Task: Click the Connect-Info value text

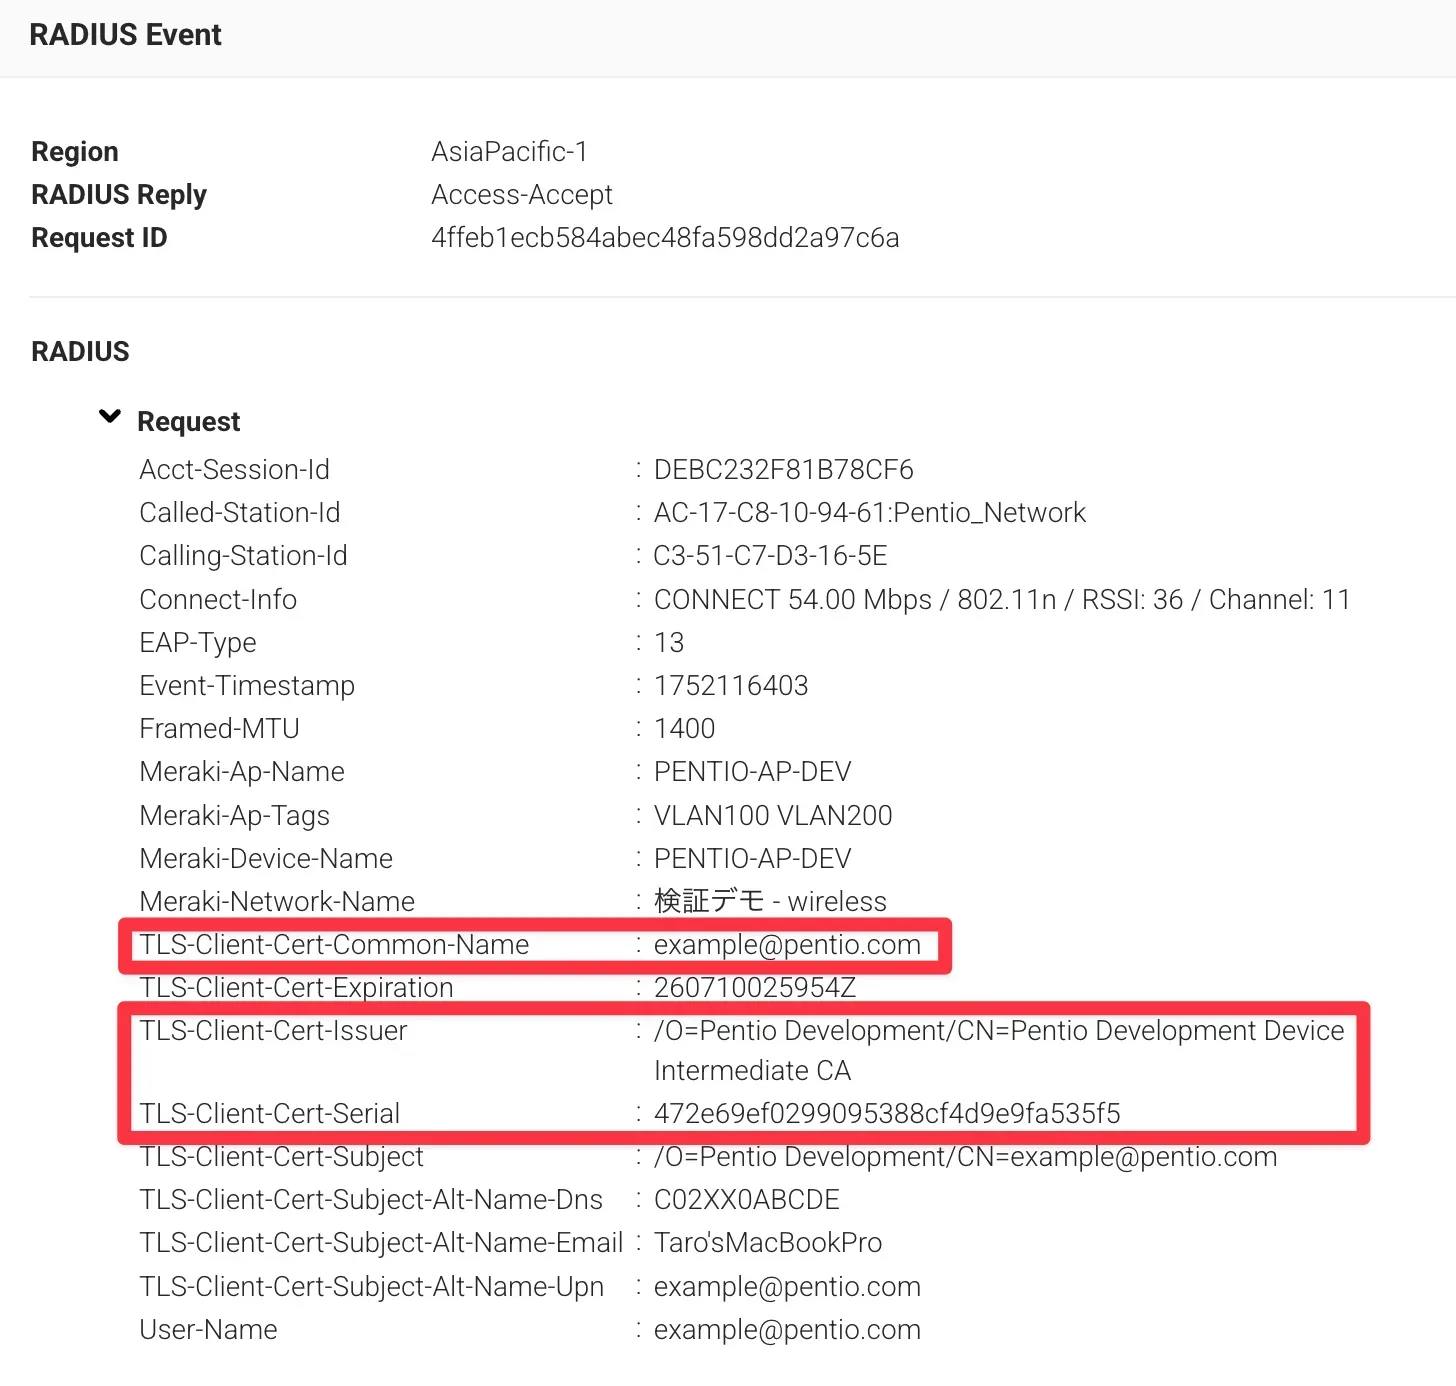Action: [x=1001, y=600]
